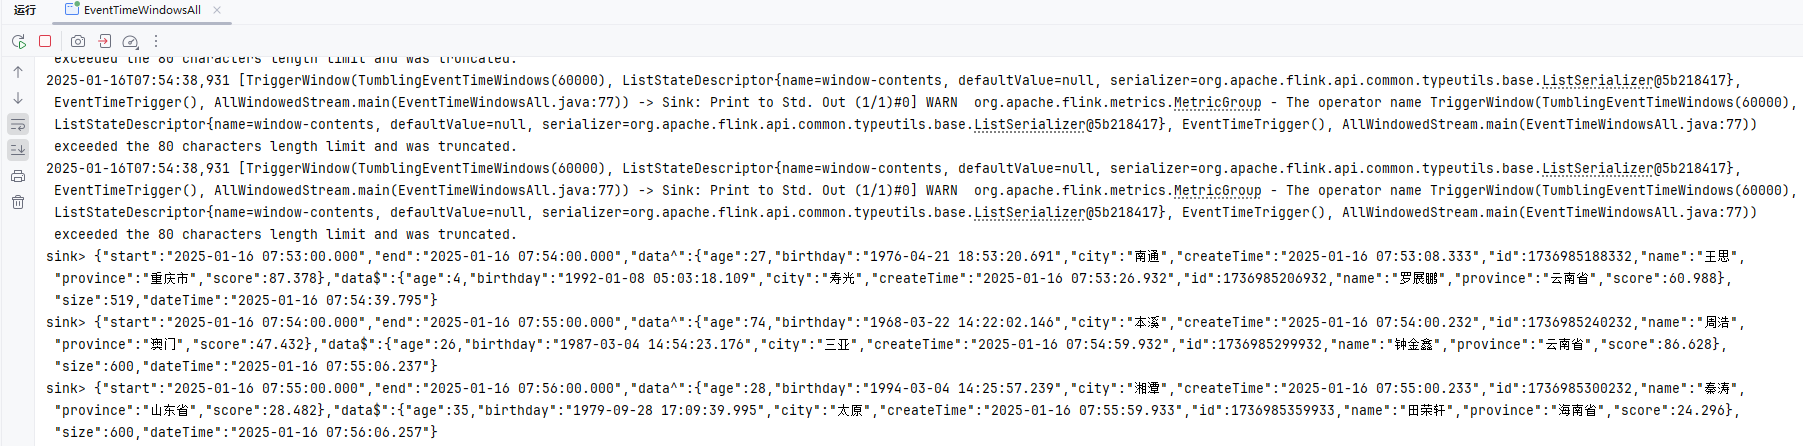Open the more options vertical dots
Screen dimensions: 1803x446
pyautogui.click(x=156, y=41)
